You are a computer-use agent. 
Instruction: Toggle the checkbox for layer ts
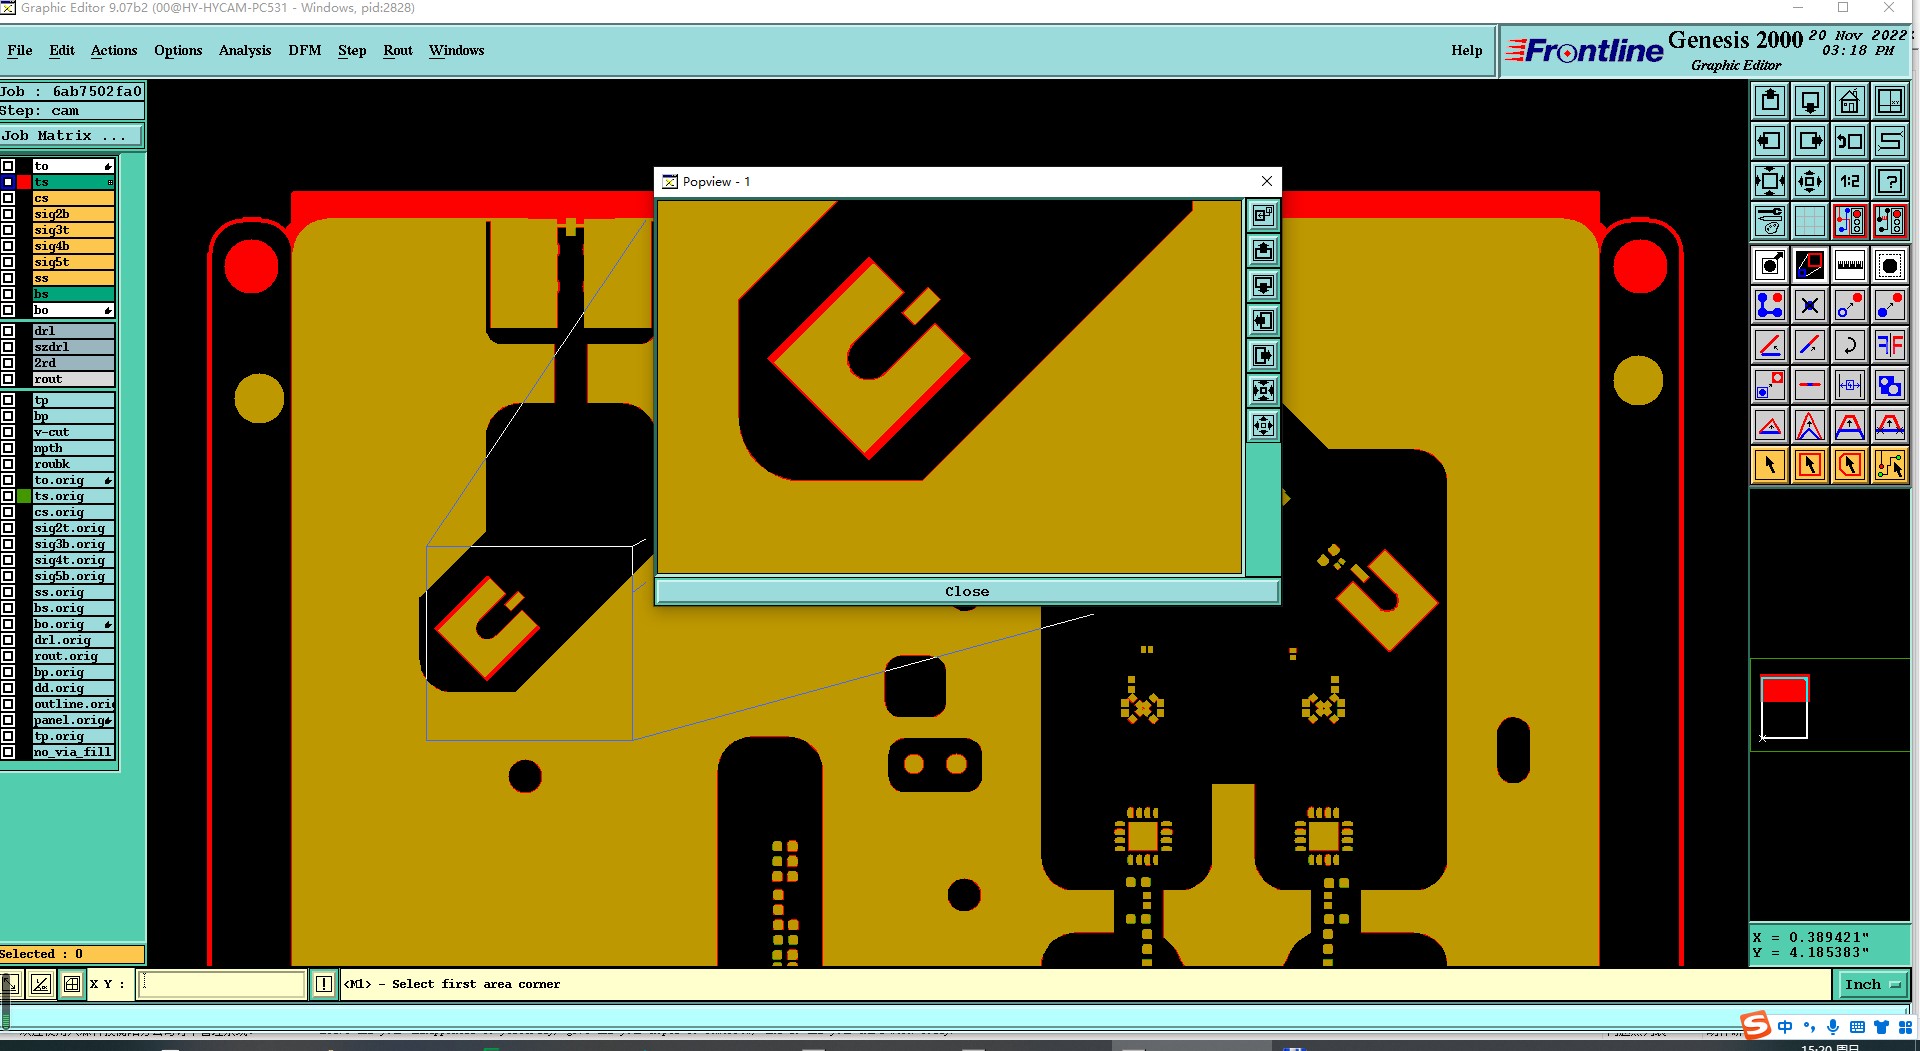[8, 182]
